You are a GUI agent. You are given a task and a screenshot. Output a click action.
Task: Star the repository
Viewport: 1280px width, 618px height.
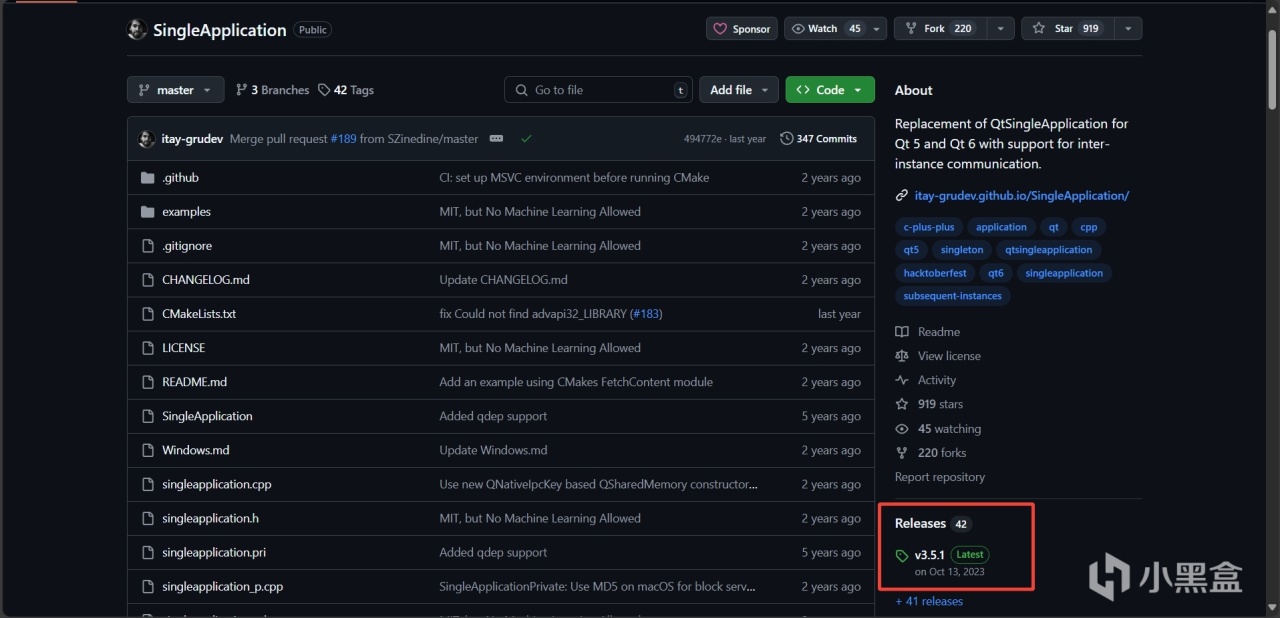tap(1066, 29)
